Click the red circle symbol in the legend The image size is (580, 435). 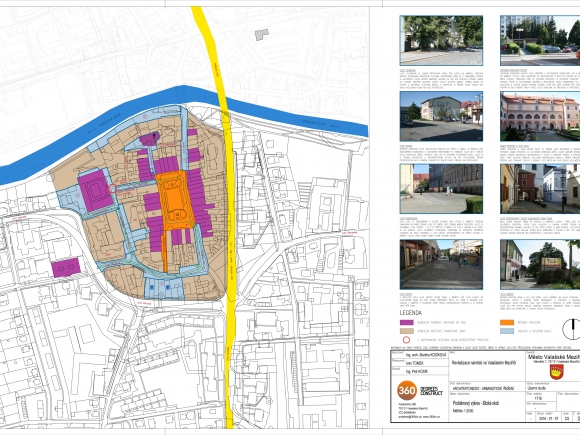[406, 340]
